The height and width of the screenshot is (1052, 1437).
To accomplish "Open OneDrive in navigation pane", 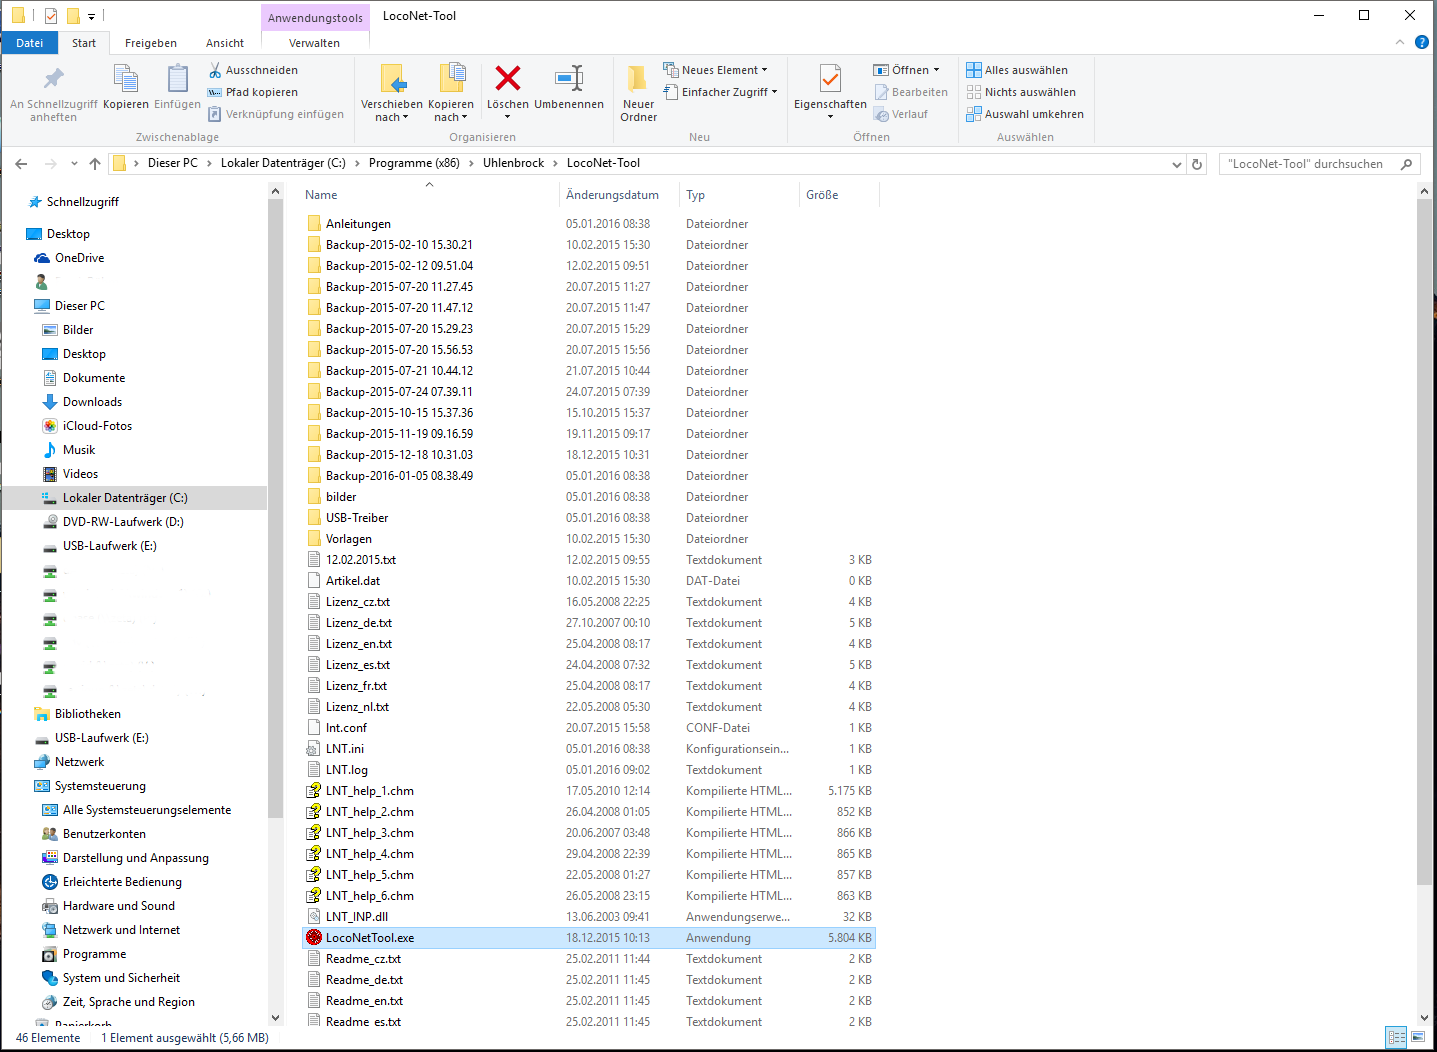I will click(79, 258).
